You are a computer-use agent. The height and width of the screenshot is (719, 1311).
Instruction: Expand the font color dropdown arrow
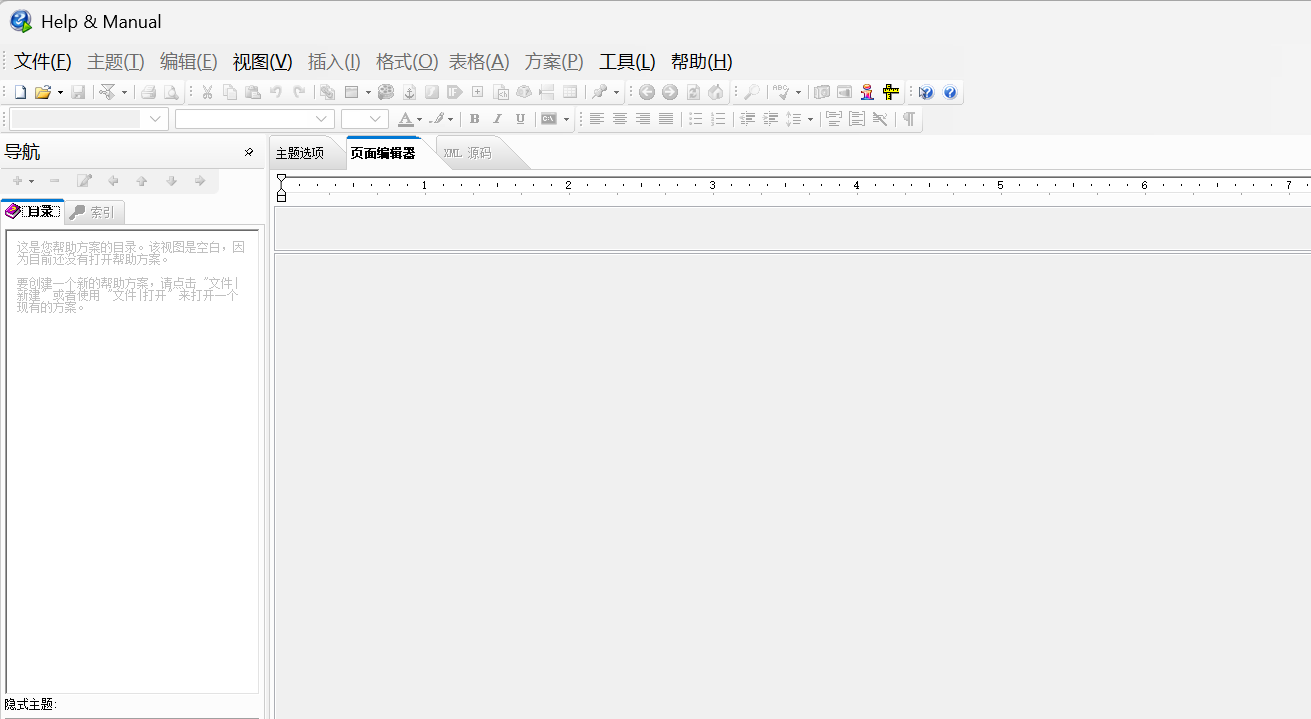(417, 119)
